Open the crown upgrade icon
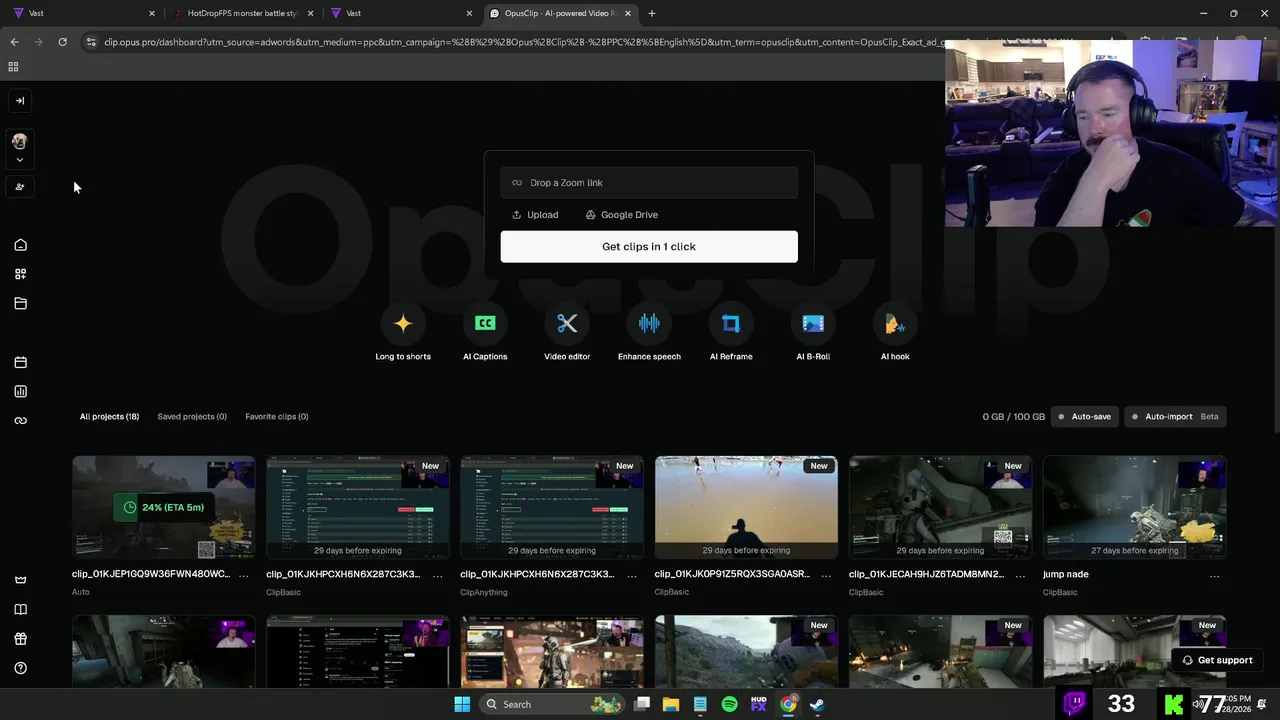The width and height of the screenshot is (1280, 720). coord(20,580)
